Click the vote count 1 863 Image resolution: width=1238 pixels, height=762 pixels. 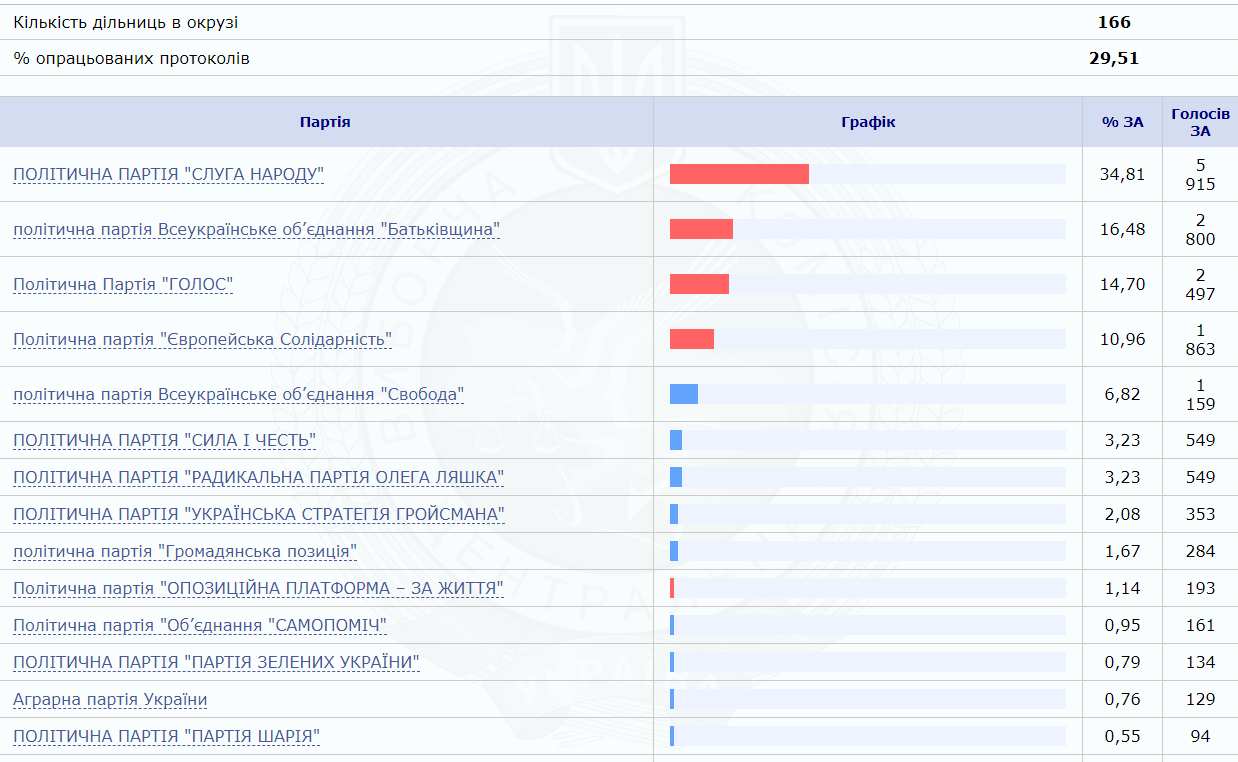pos(1200,340)
